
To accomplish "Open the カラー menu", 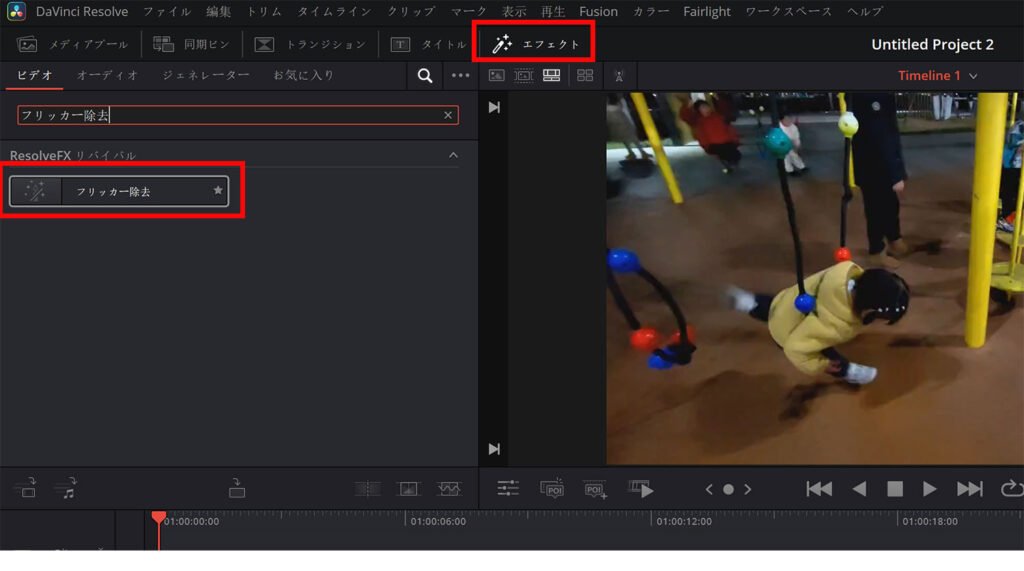I will tap(651, 12).
